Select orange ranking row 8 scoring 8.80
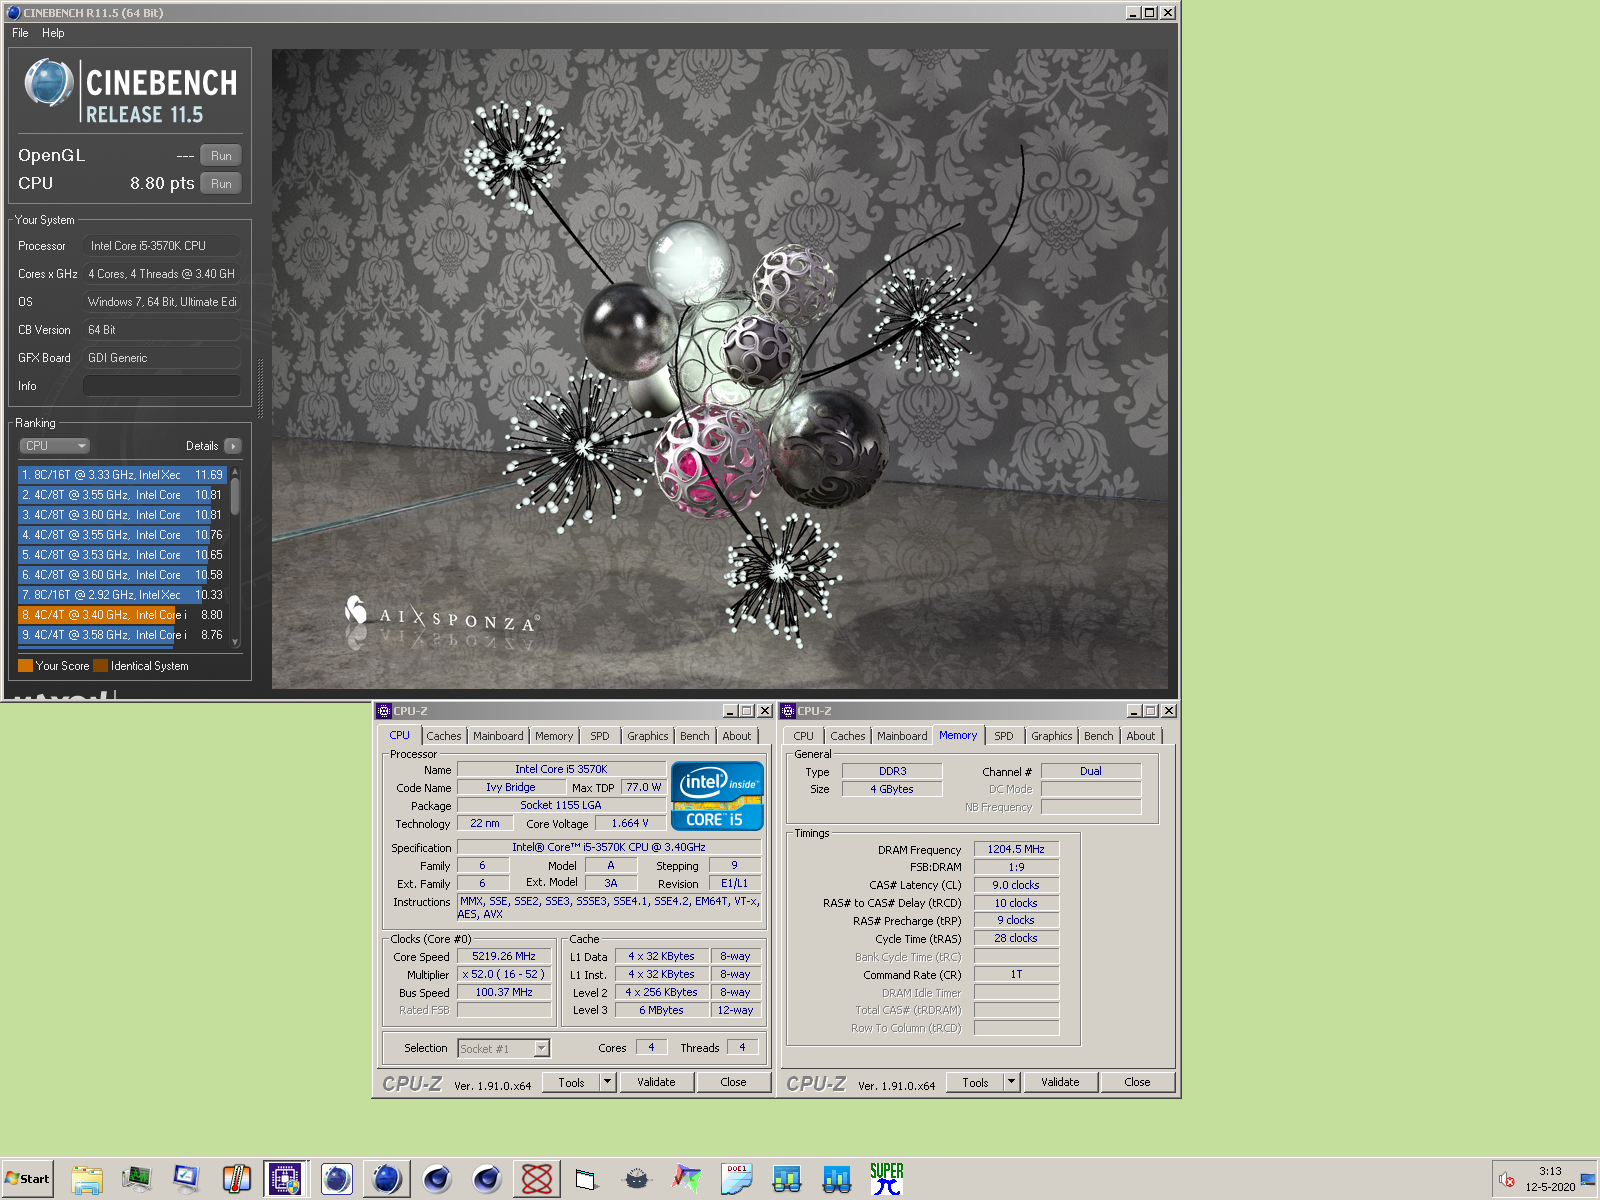 pyautogui.click(x=122, y=615)
